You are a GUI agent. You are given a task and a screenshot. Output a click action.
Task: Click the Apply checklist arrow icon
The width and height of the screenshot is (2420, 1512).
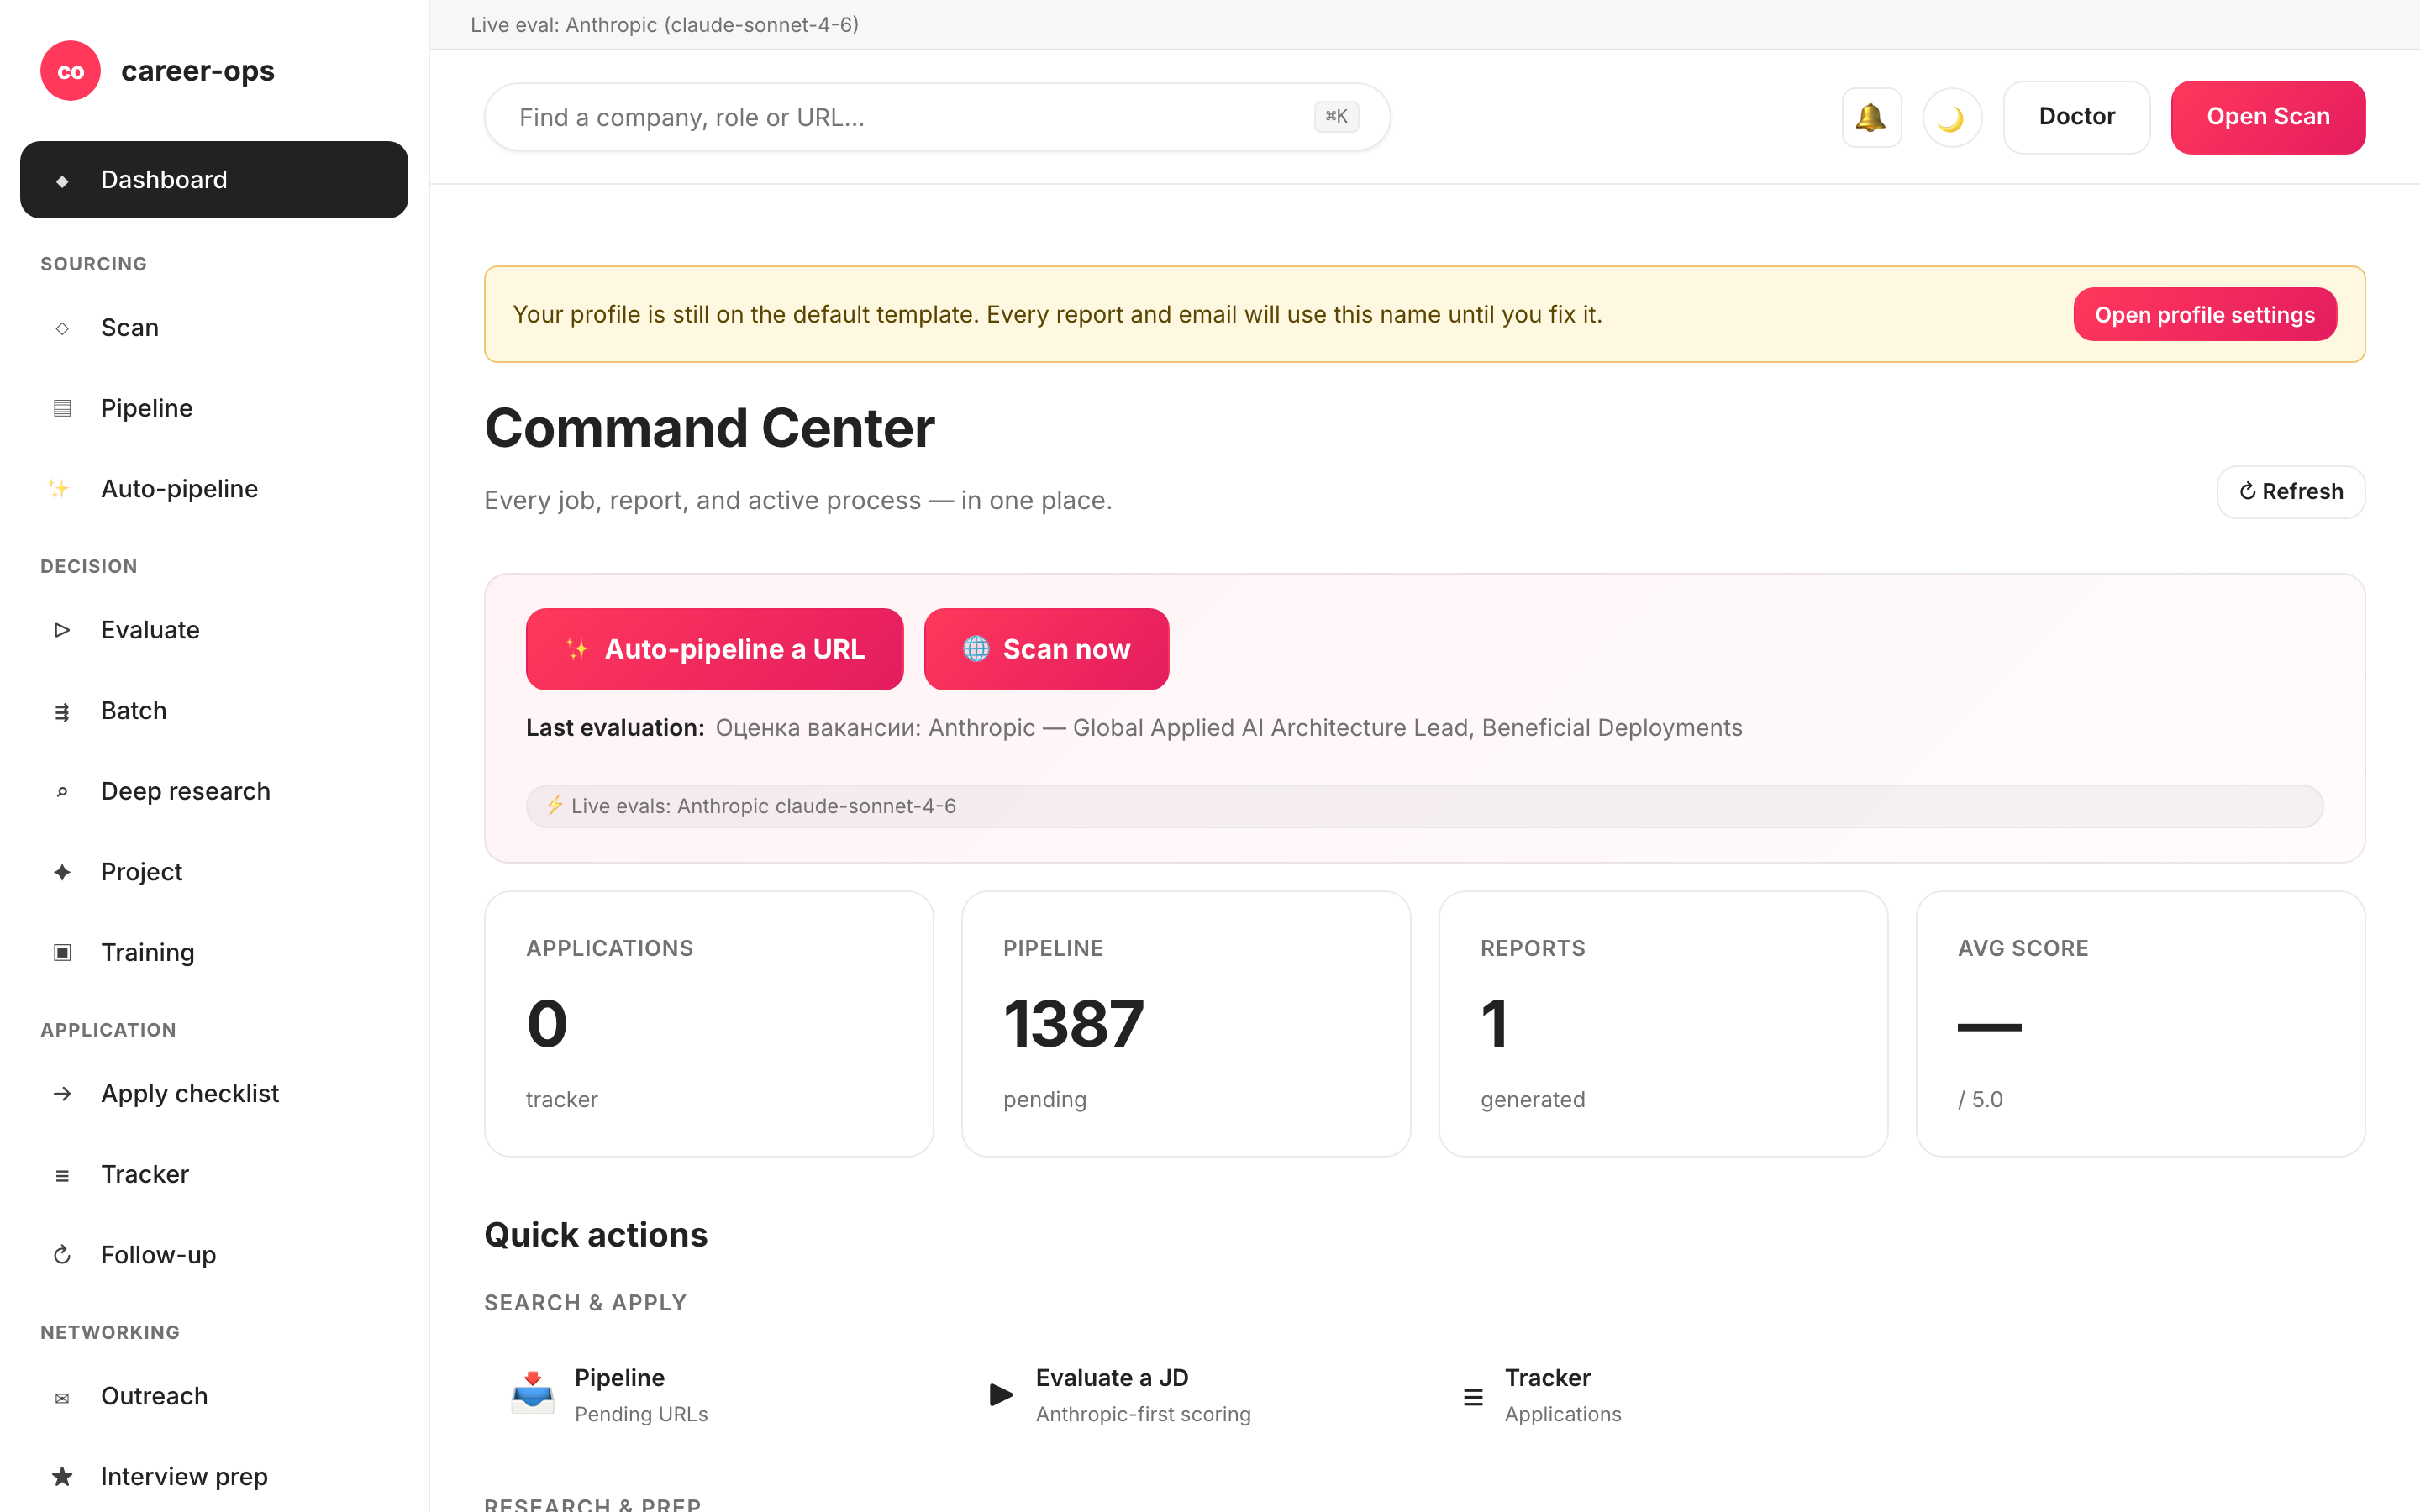click(x=62, y=1094)
